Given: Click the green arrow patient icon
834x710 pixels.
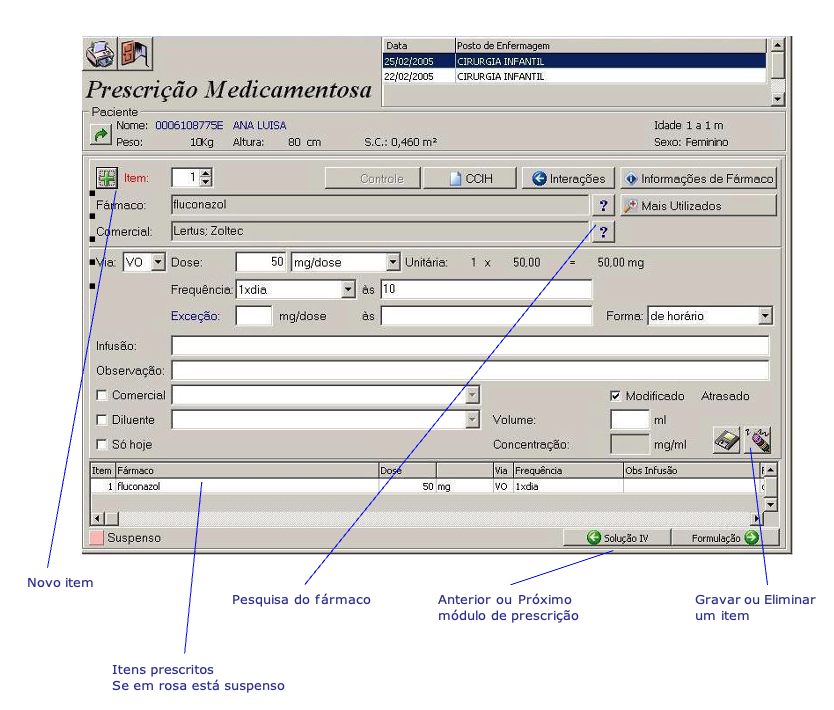Looking at the screenshot, I should point(100,135).
